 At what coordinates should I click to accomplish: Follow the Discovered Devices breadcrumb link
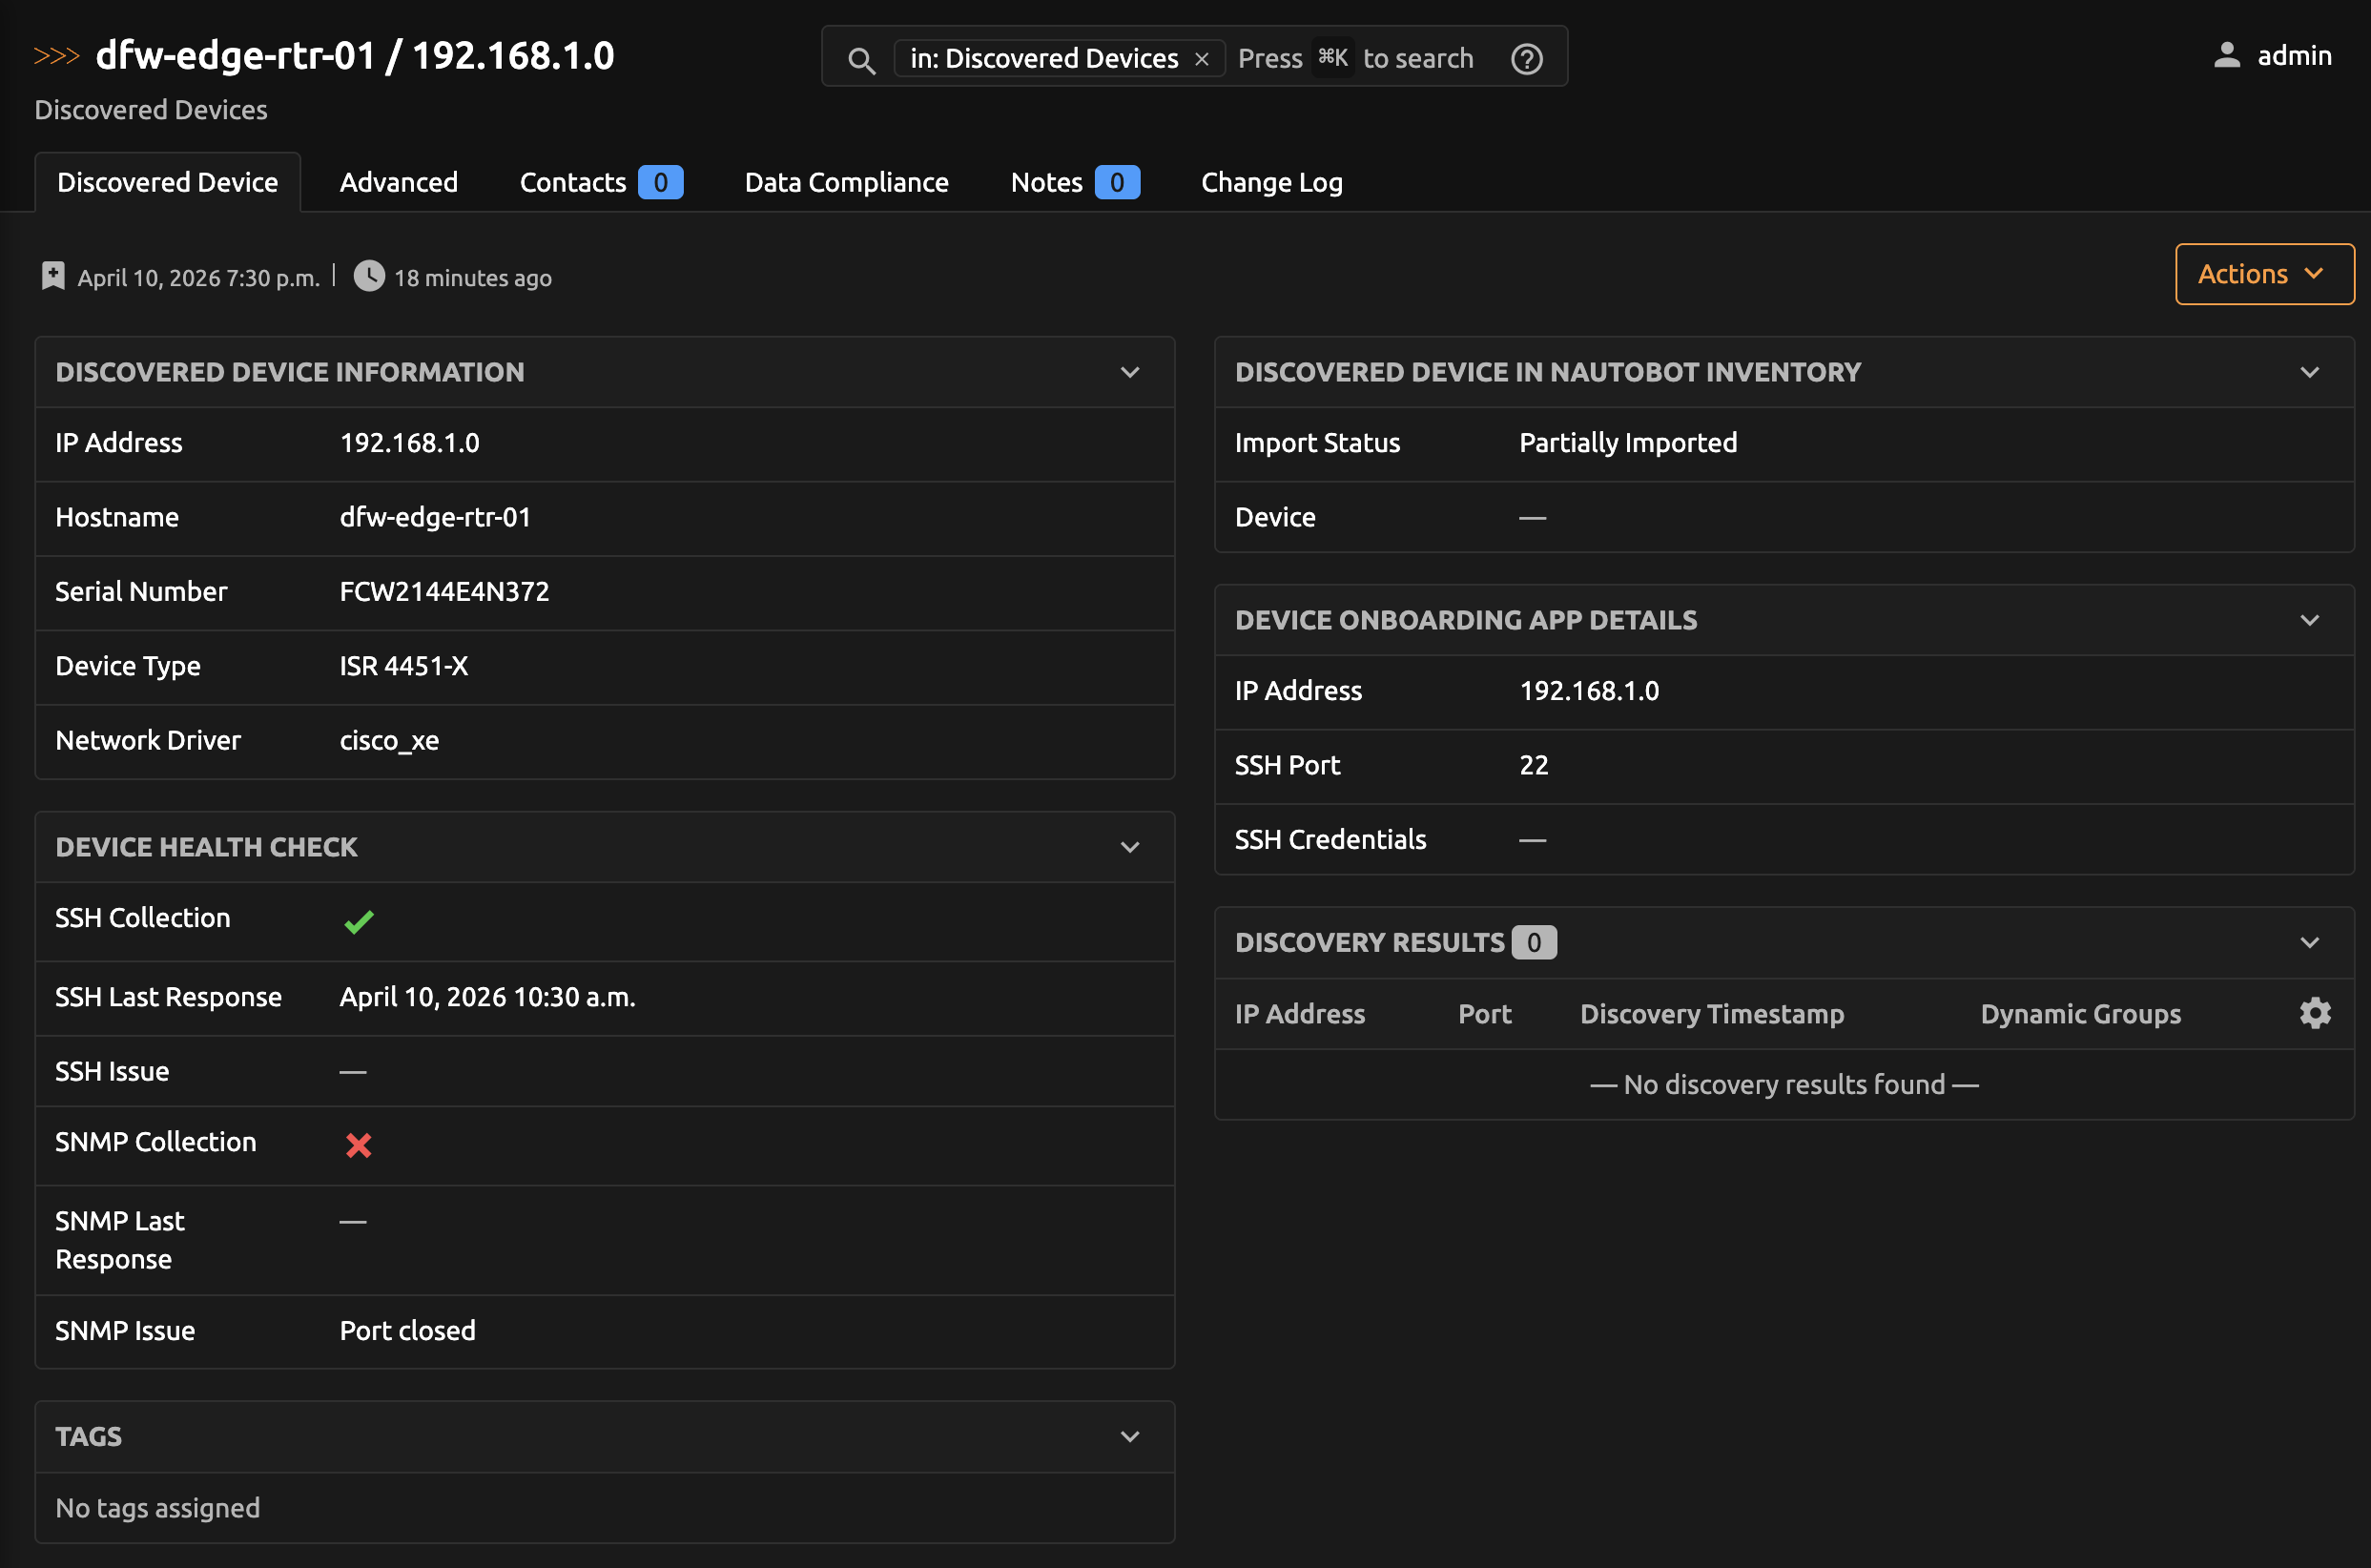click(x=151, y=110)
